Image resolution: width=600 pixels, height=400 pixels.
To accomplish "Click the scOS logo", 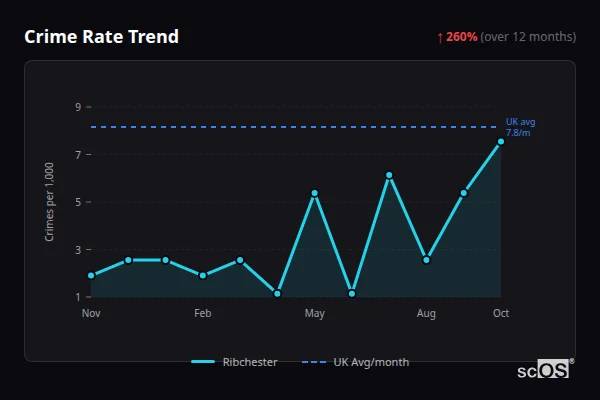I will 545,369.
